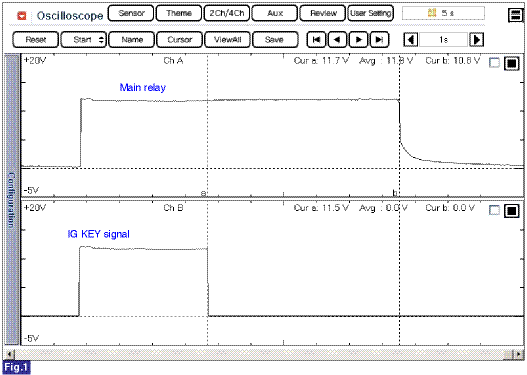Toggle the filled square box on Ch A
Viewport: 527px width, 375px height.
(512, 63)
